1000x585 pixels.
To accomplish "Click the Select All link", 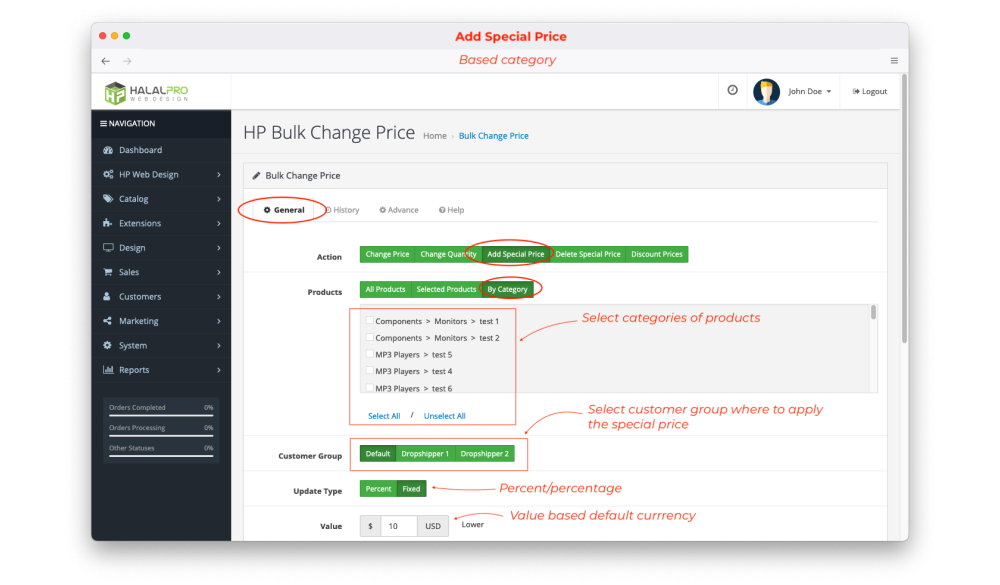I will (x=384, y=416).
